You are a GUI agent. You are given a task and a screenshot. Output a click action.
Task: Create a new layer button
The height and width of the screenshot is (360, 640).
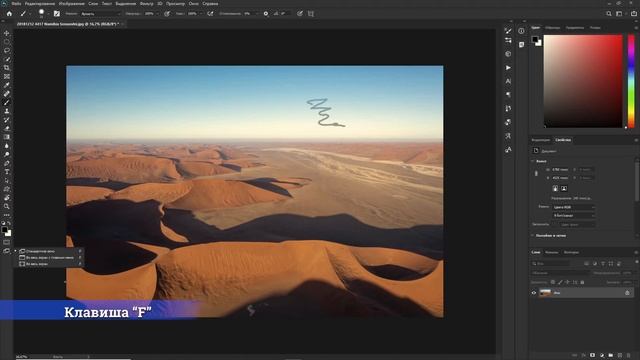pos(620,355)
